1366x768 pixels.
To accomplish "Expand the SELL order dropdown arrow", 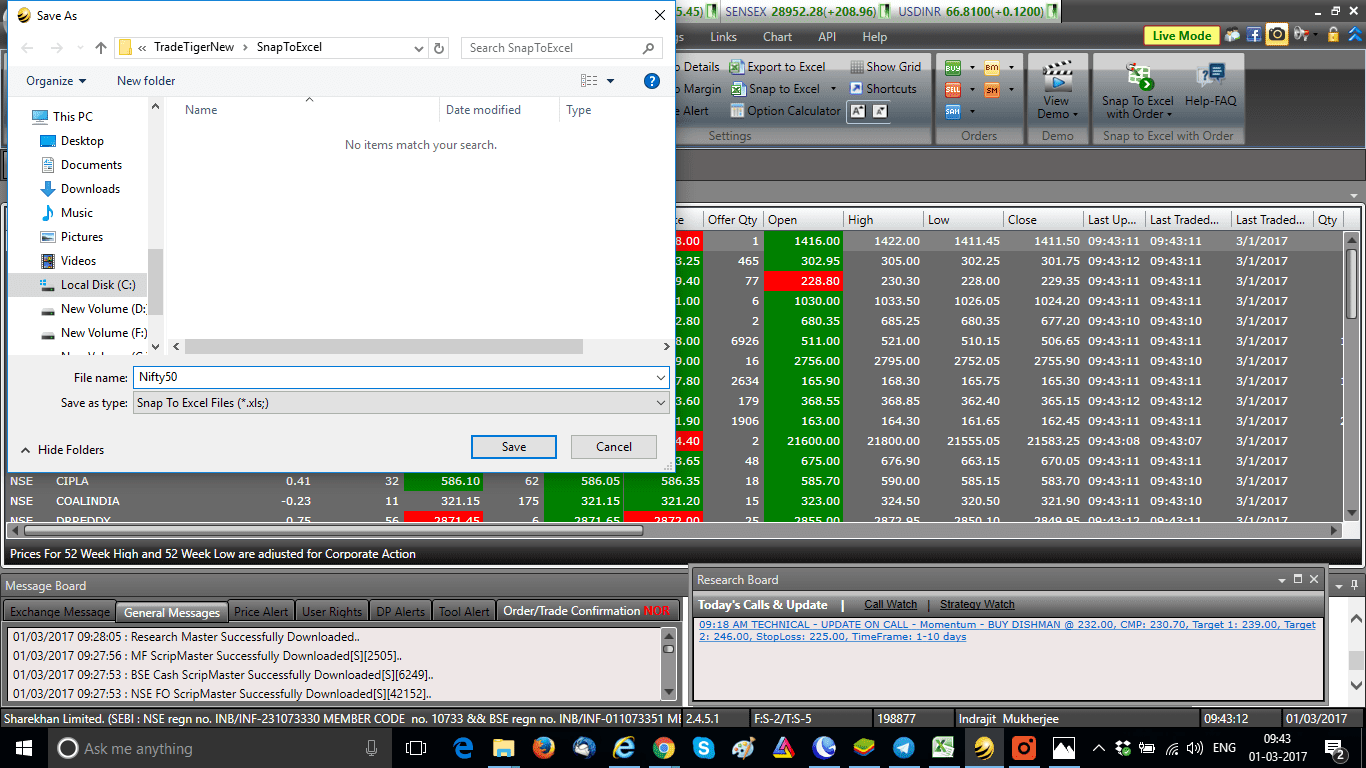I will pyautogui.click(x=971, y=90).
